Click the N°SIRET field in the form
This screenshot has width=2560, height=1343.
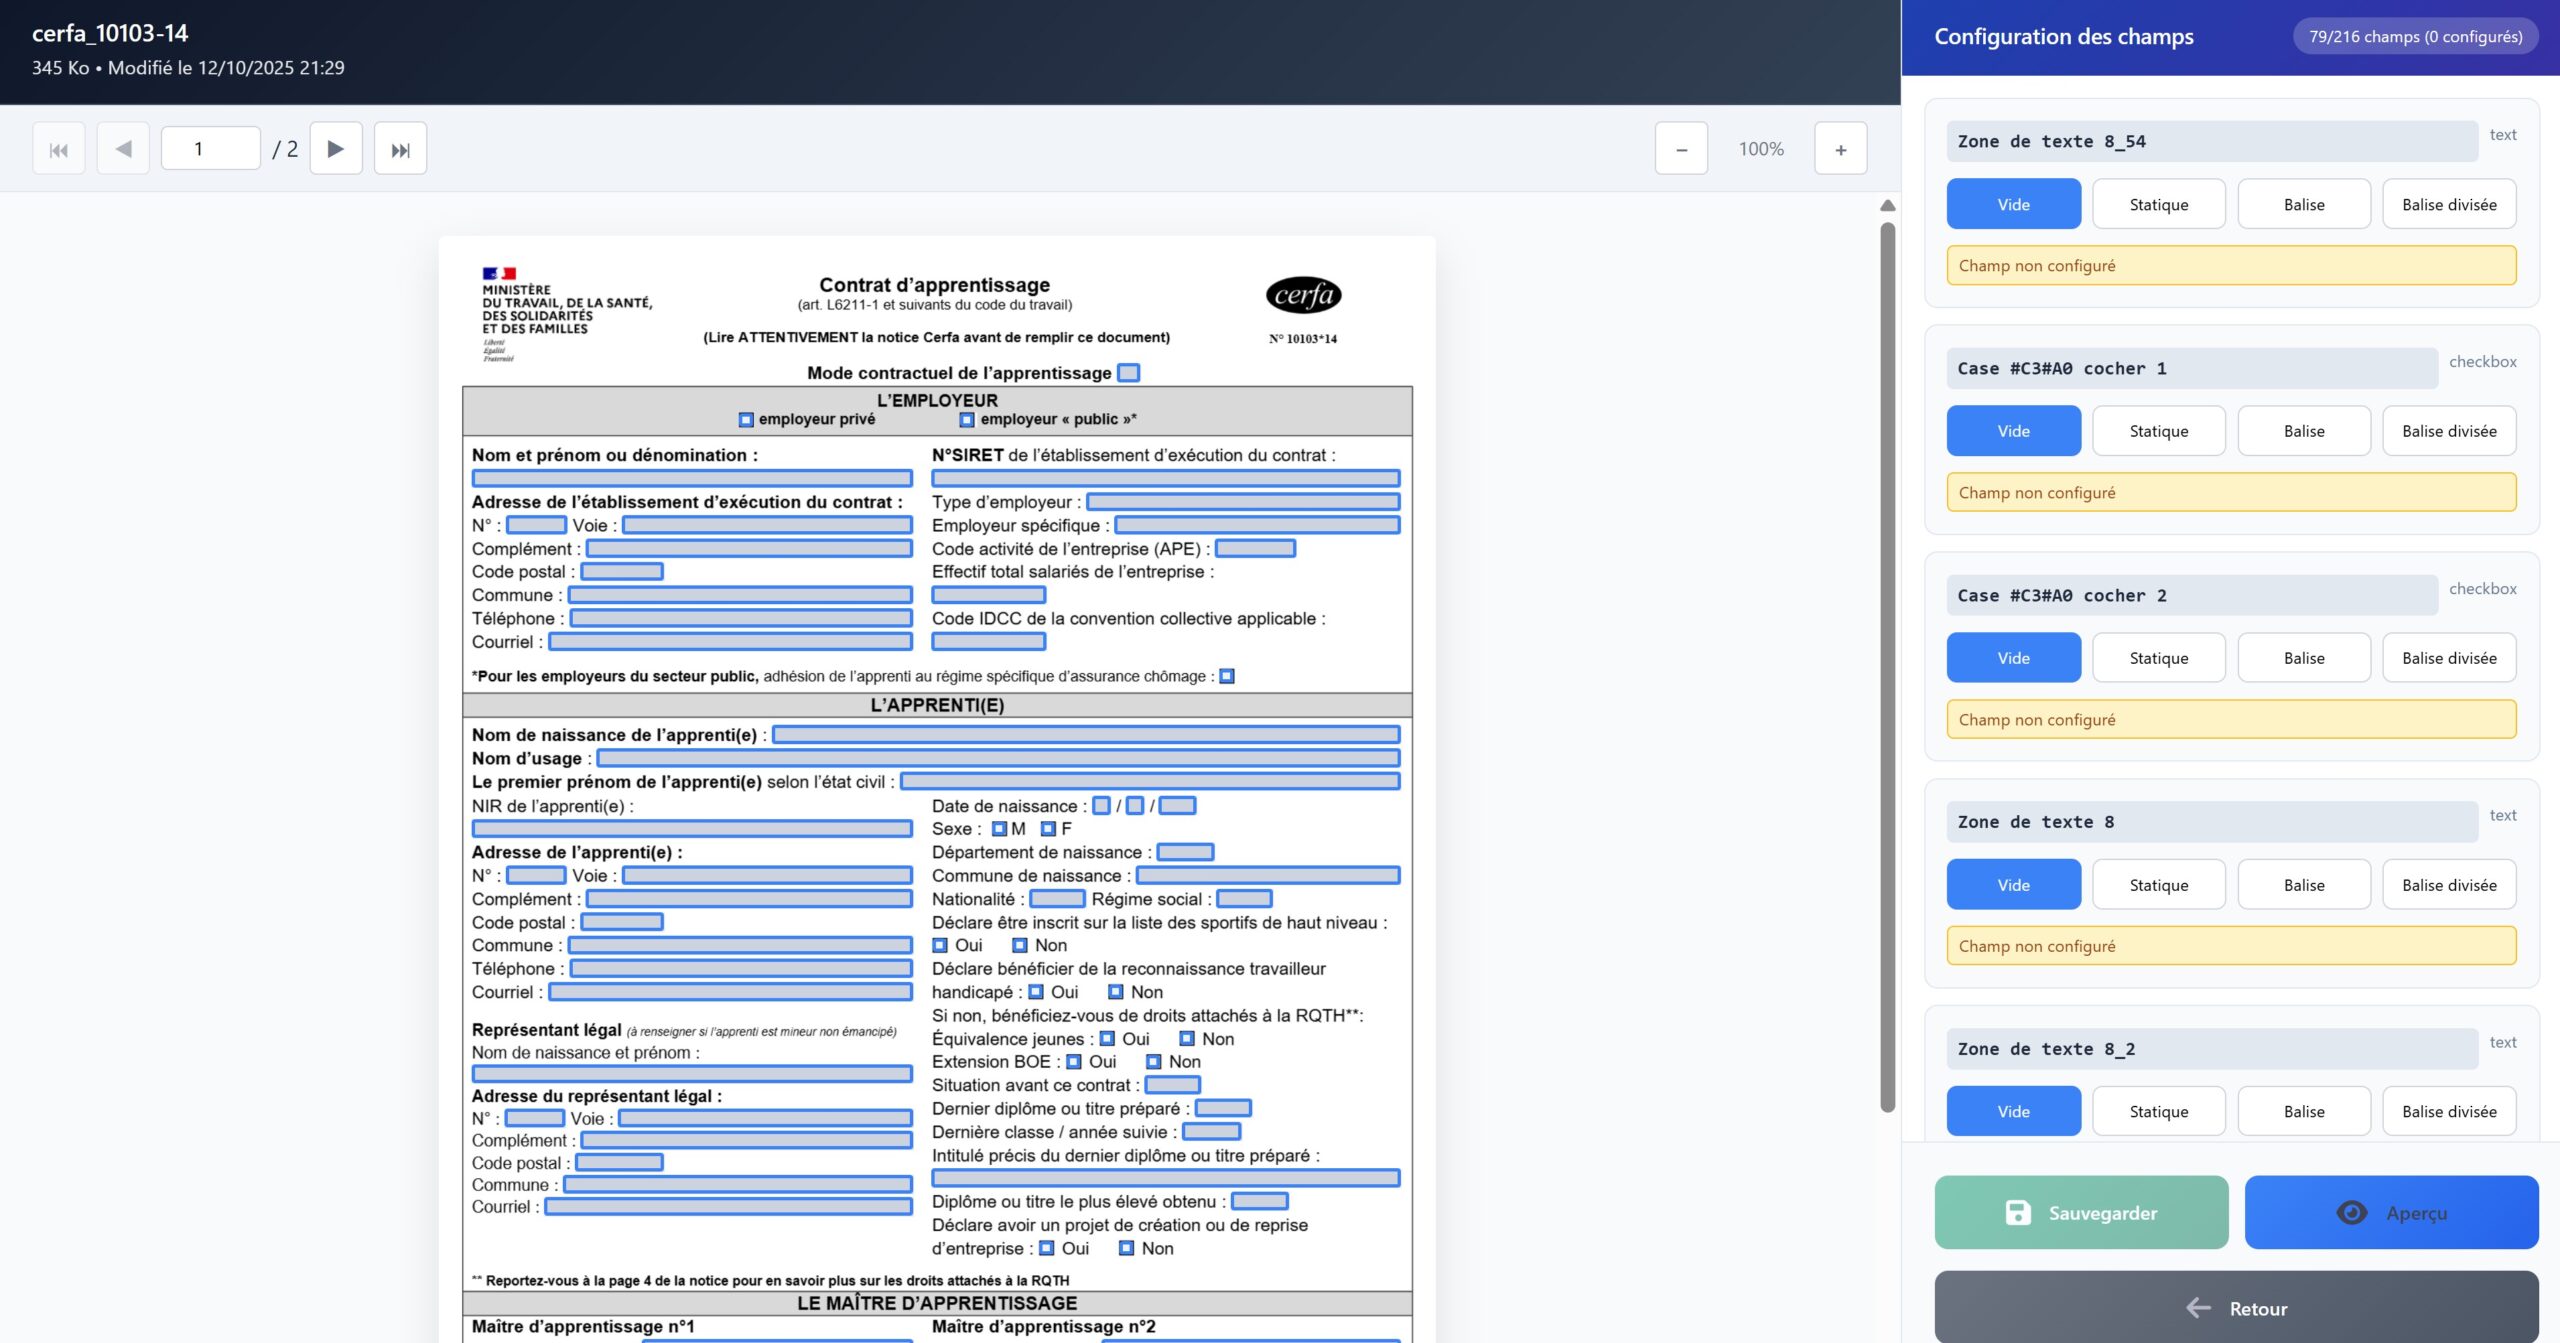[1165, 478]
